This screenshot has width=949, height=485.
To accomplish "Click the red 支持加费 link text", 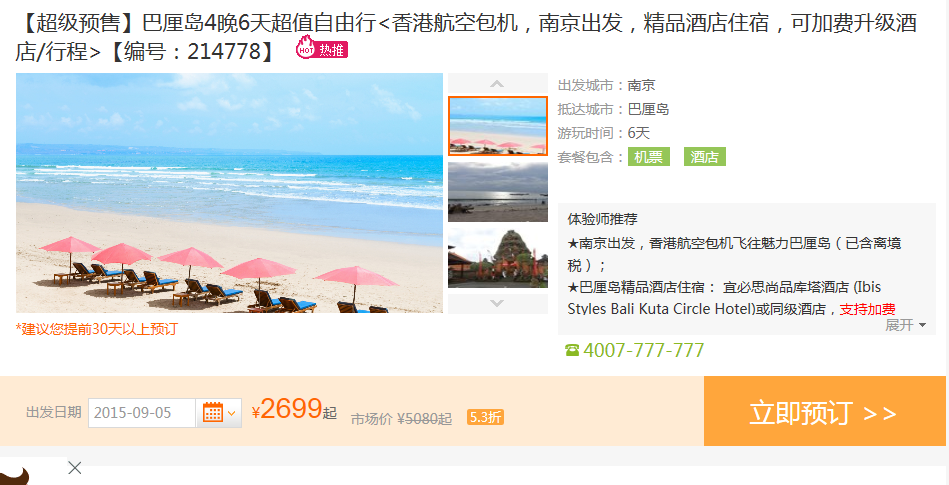I will coord(867,309).
